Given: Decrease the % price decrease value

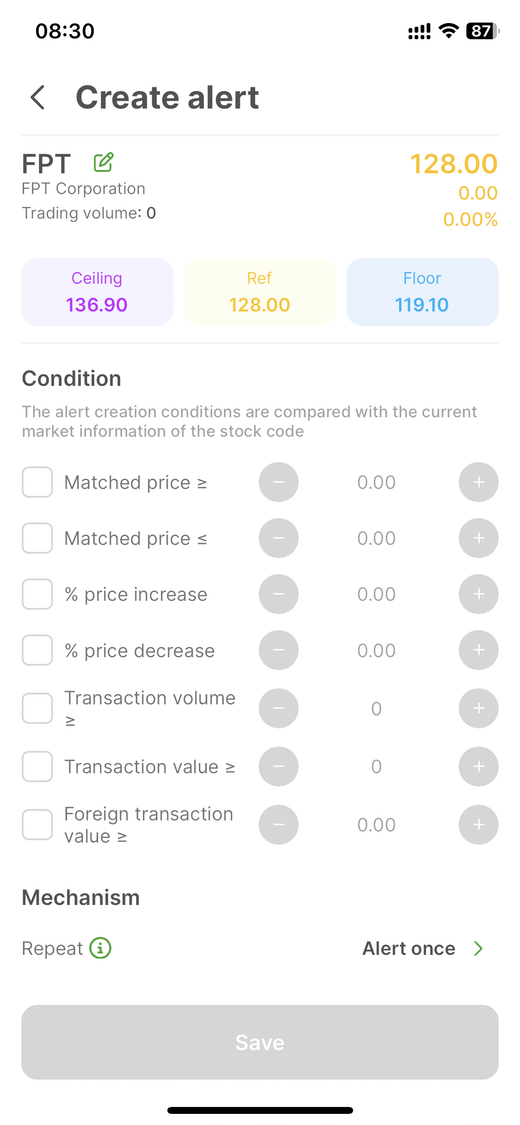Looking at the screenshot, I should tap(278, 650).
